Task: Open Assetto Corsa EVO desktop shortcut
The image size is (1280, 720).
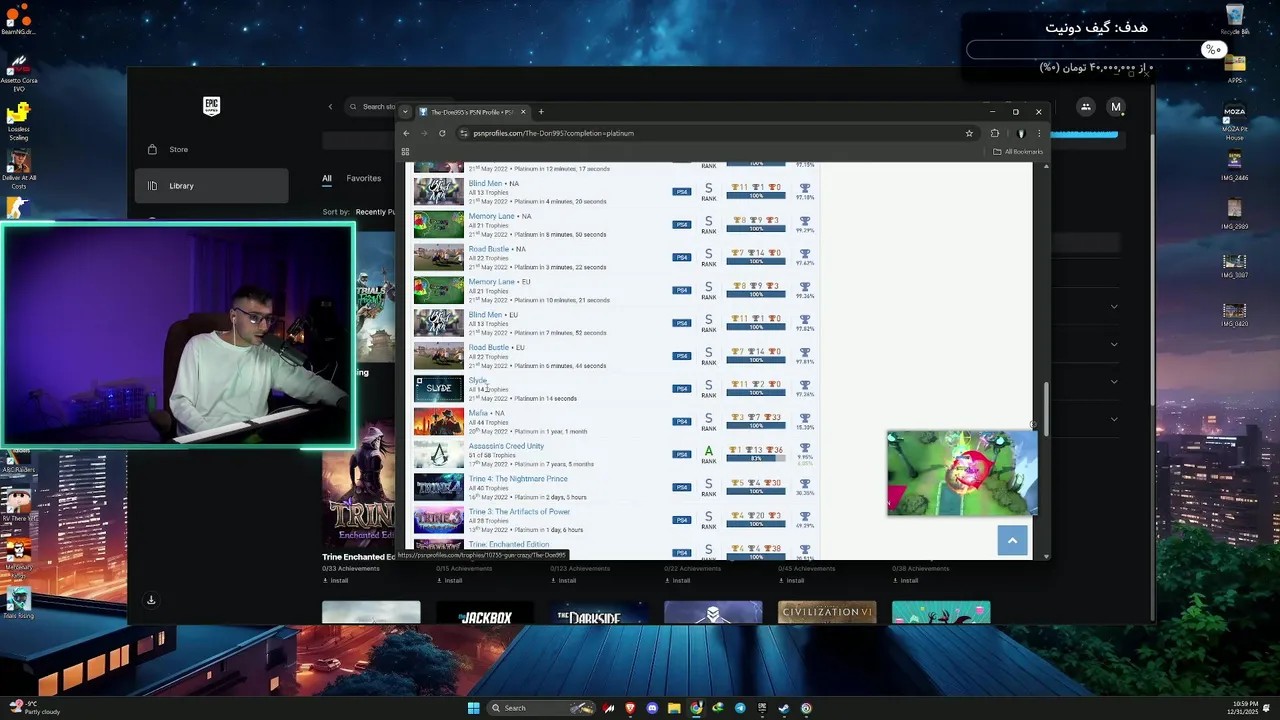Action: (18, 74)
